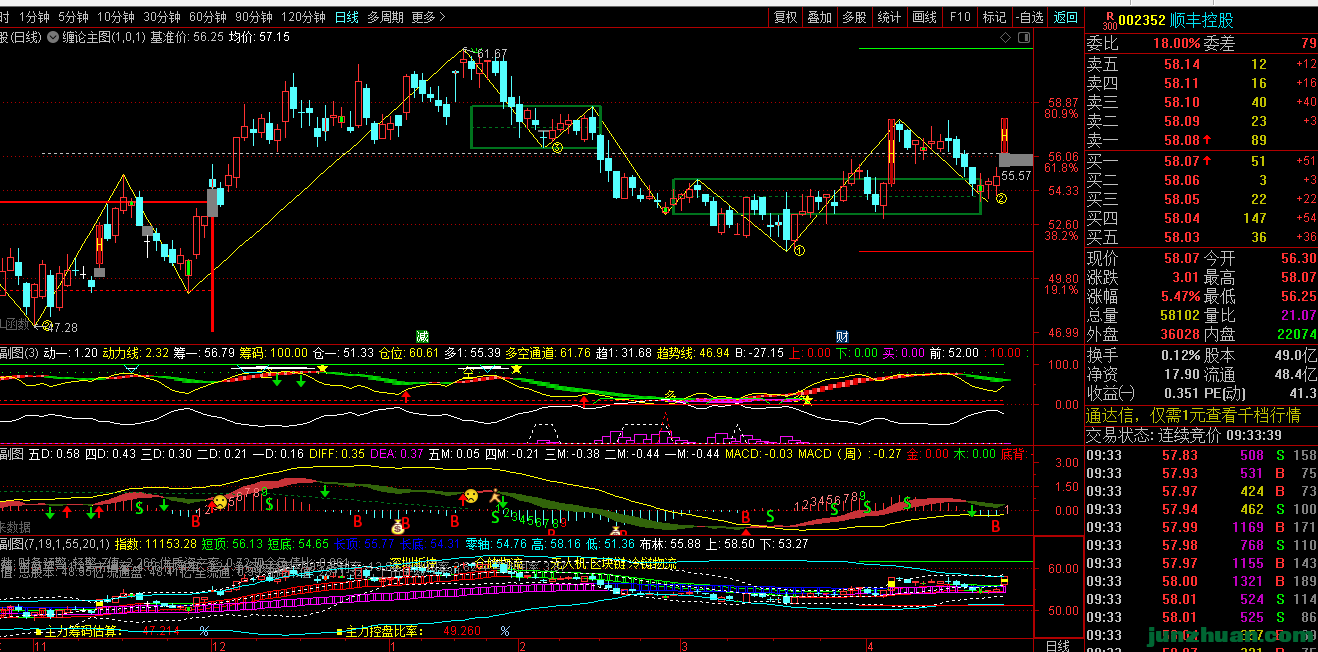This screenshot has width=1318, height=652.
Task: Click the 61.8% retracement label on the axis
Action: tap(1063, 169)
